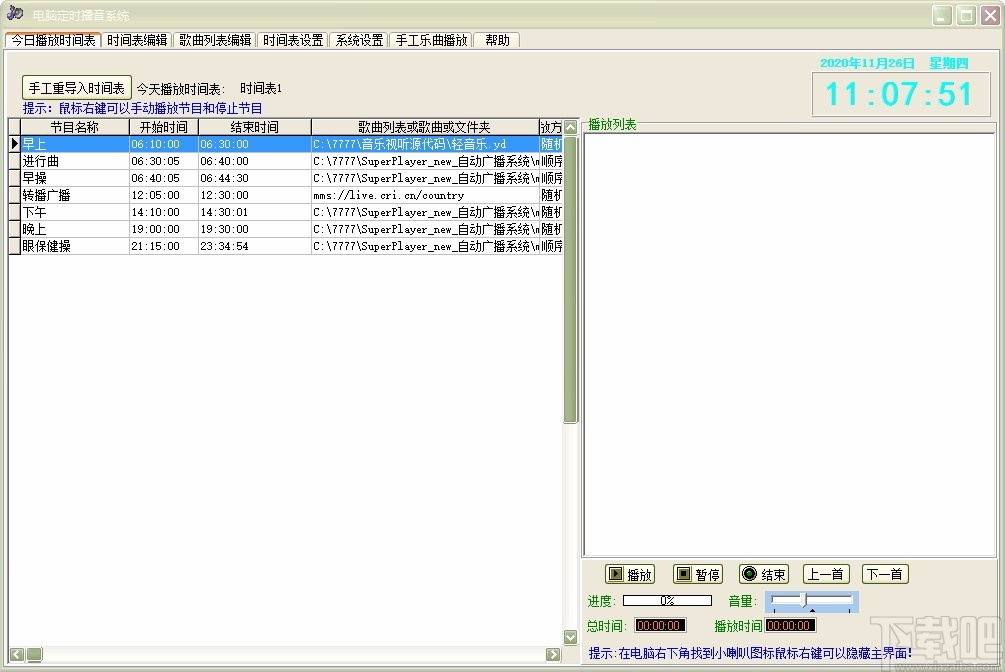The width and height of the screenshot is (1005, 672).
Task: Open the 系统设置 tab
Action: 356,40
